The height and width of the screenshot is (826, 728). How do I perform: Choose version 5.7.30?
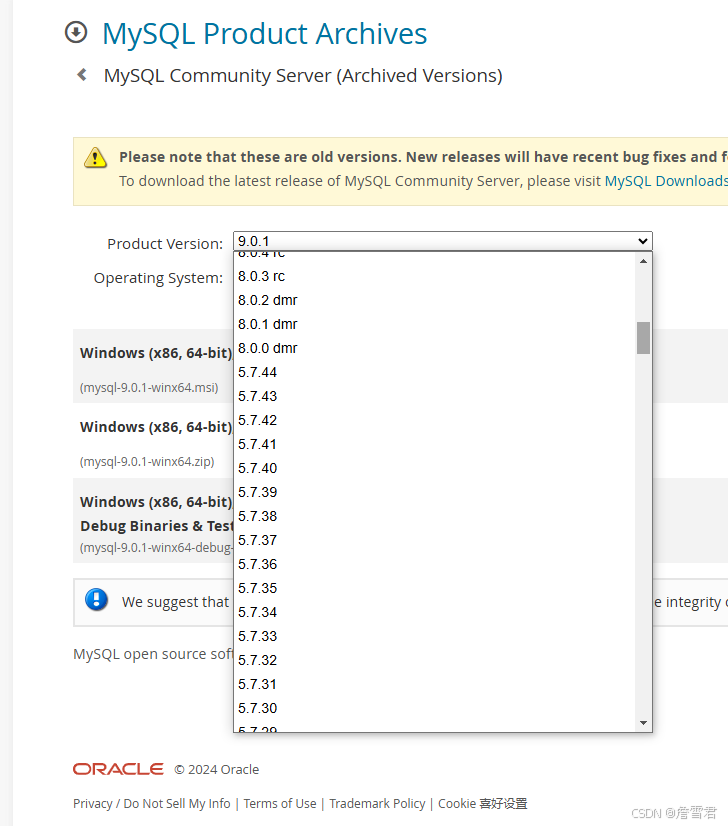[x=435, y=708]
